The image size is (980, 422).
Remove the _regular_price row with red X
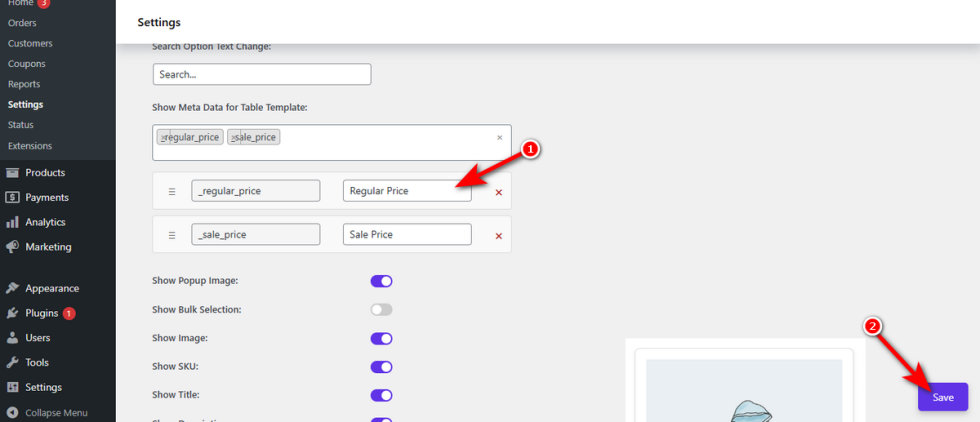point(499,193)
